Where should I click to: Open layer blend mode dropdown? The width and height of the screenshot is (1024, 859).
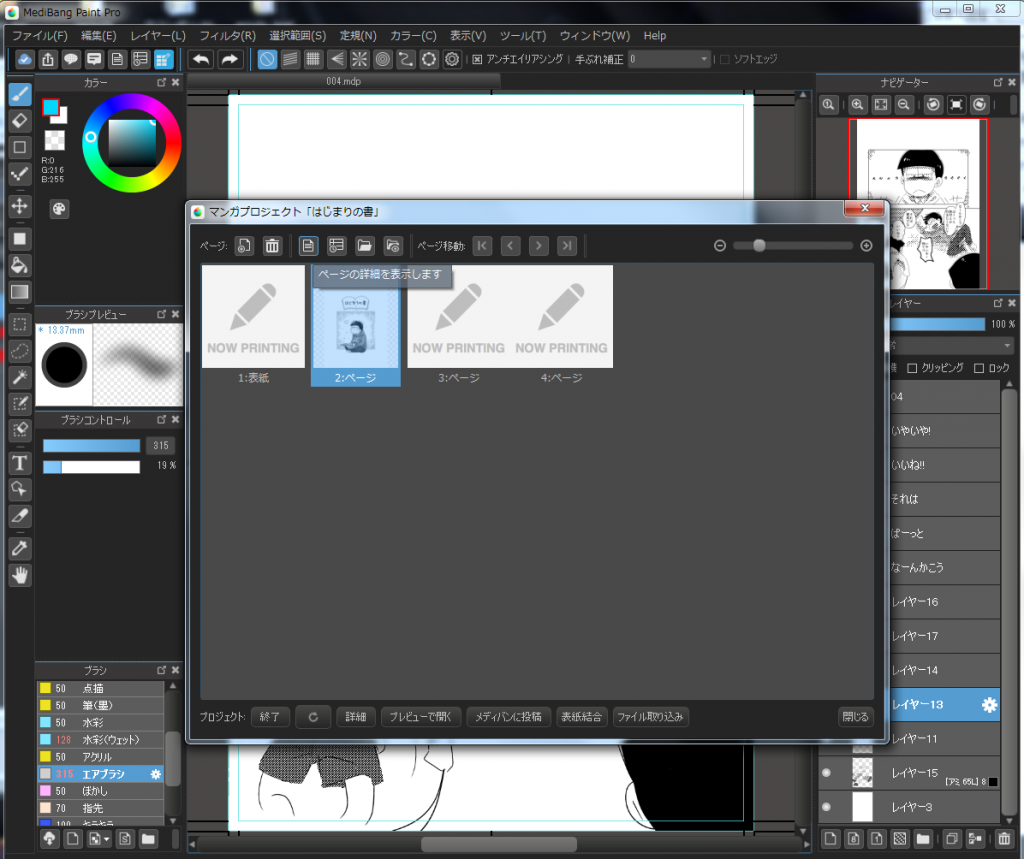(x=950, y=345)
